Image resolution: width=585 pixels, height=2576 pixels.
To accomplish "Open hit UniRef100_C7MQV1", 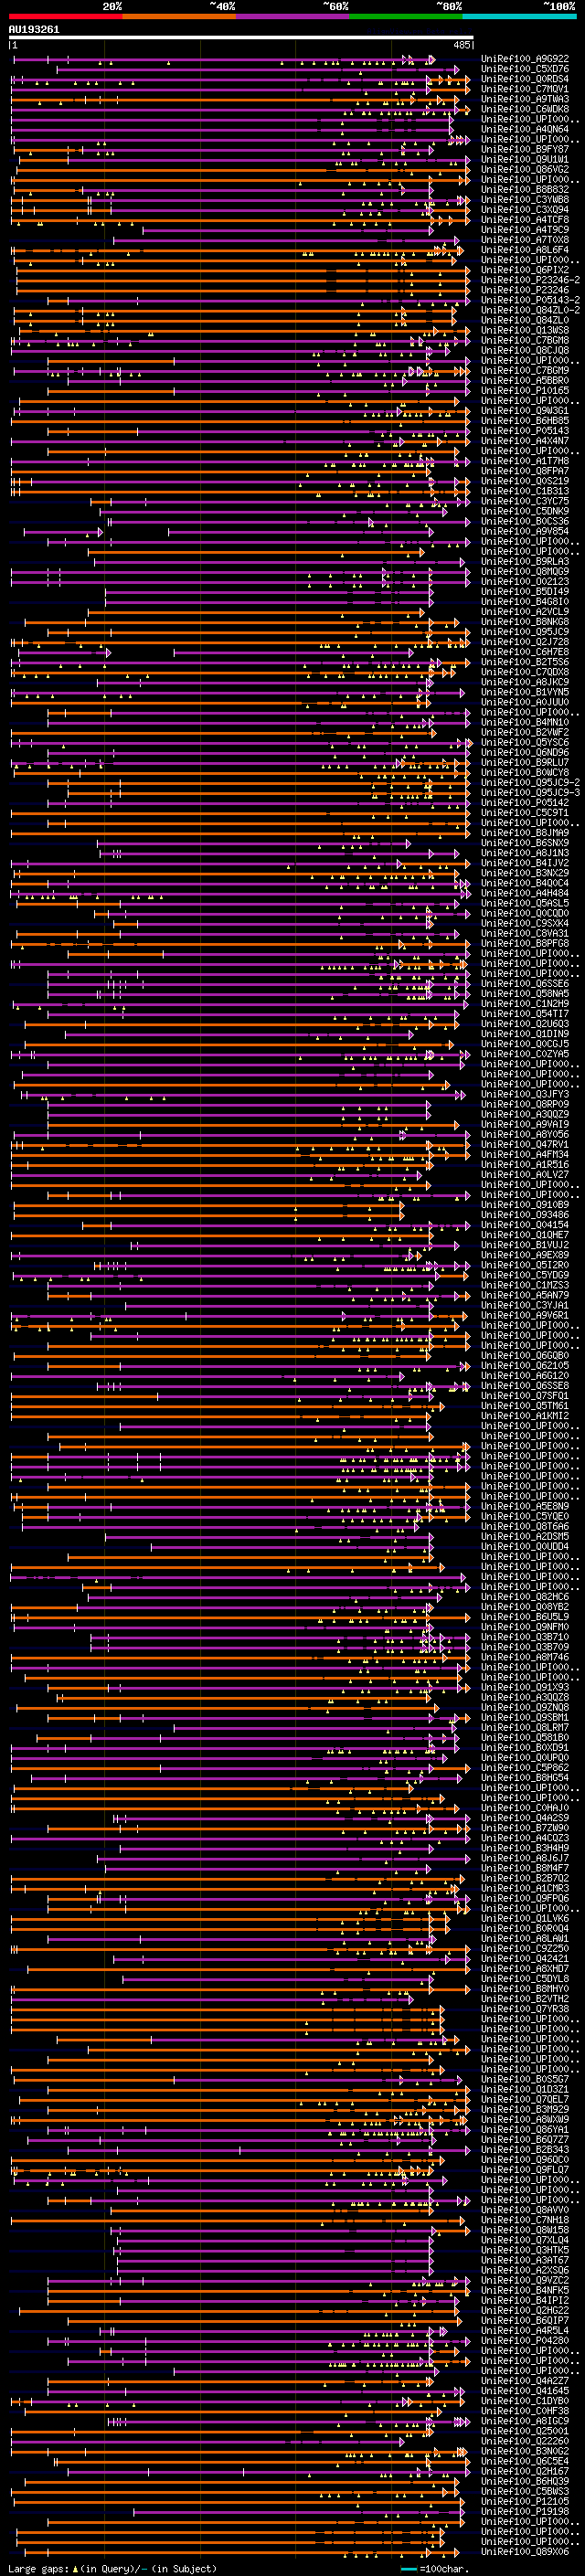I will pyautogui.click(x=525, y=89).
